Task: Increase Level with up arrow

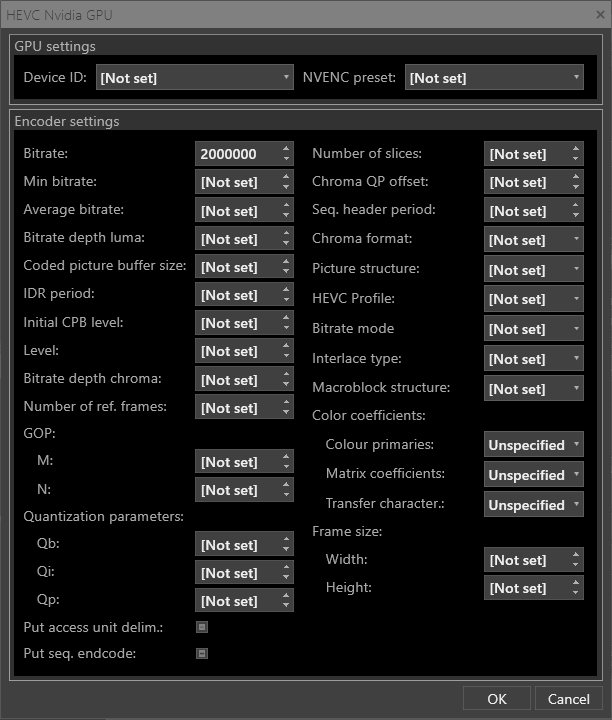Action: point(286,345)
